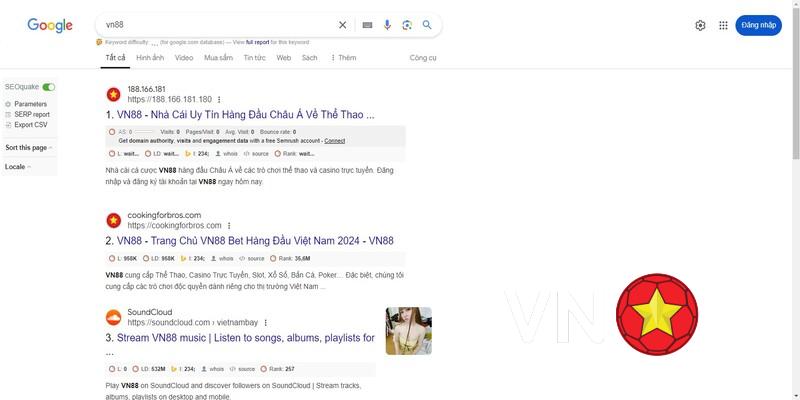
Task: Click into the vn88 search field
Action: click(217, 25)
